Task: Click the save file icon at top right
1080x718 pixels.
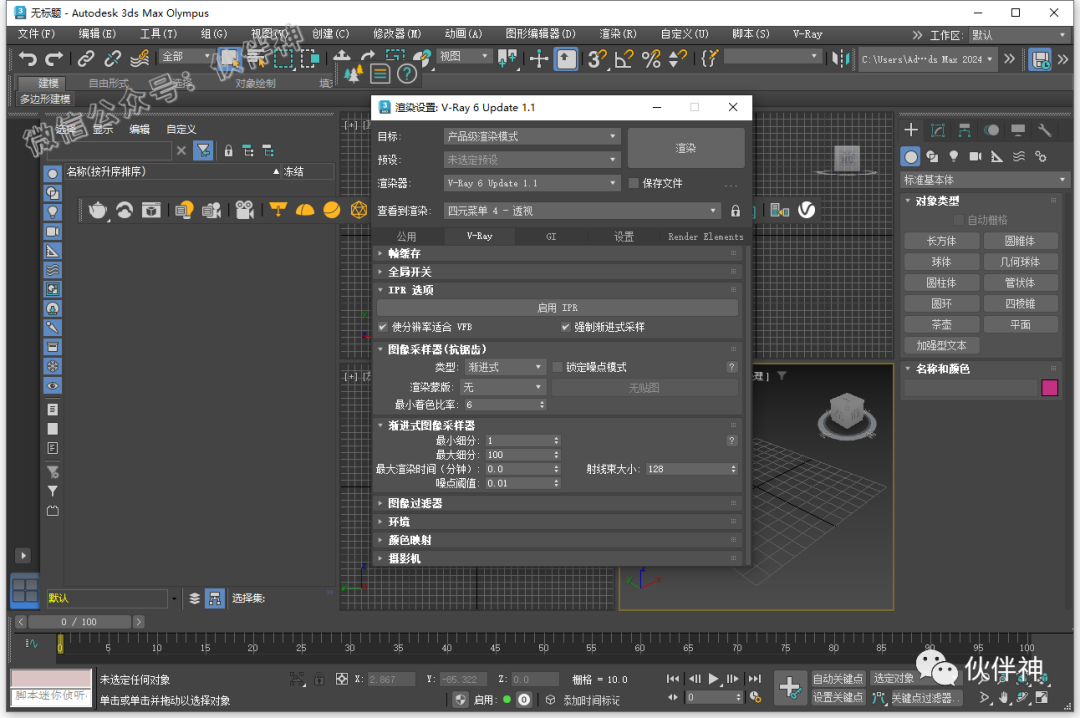Action: (1039, 59)
